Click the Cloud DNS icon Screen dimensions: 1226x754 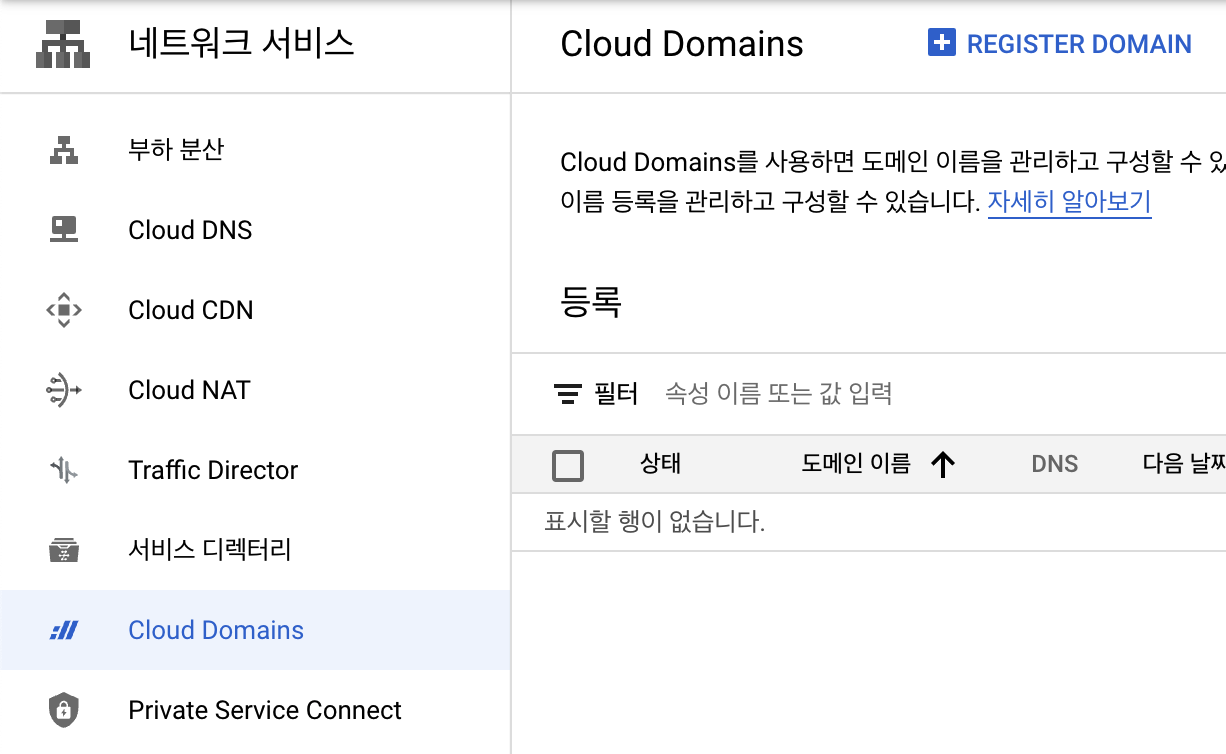[64, 230]
